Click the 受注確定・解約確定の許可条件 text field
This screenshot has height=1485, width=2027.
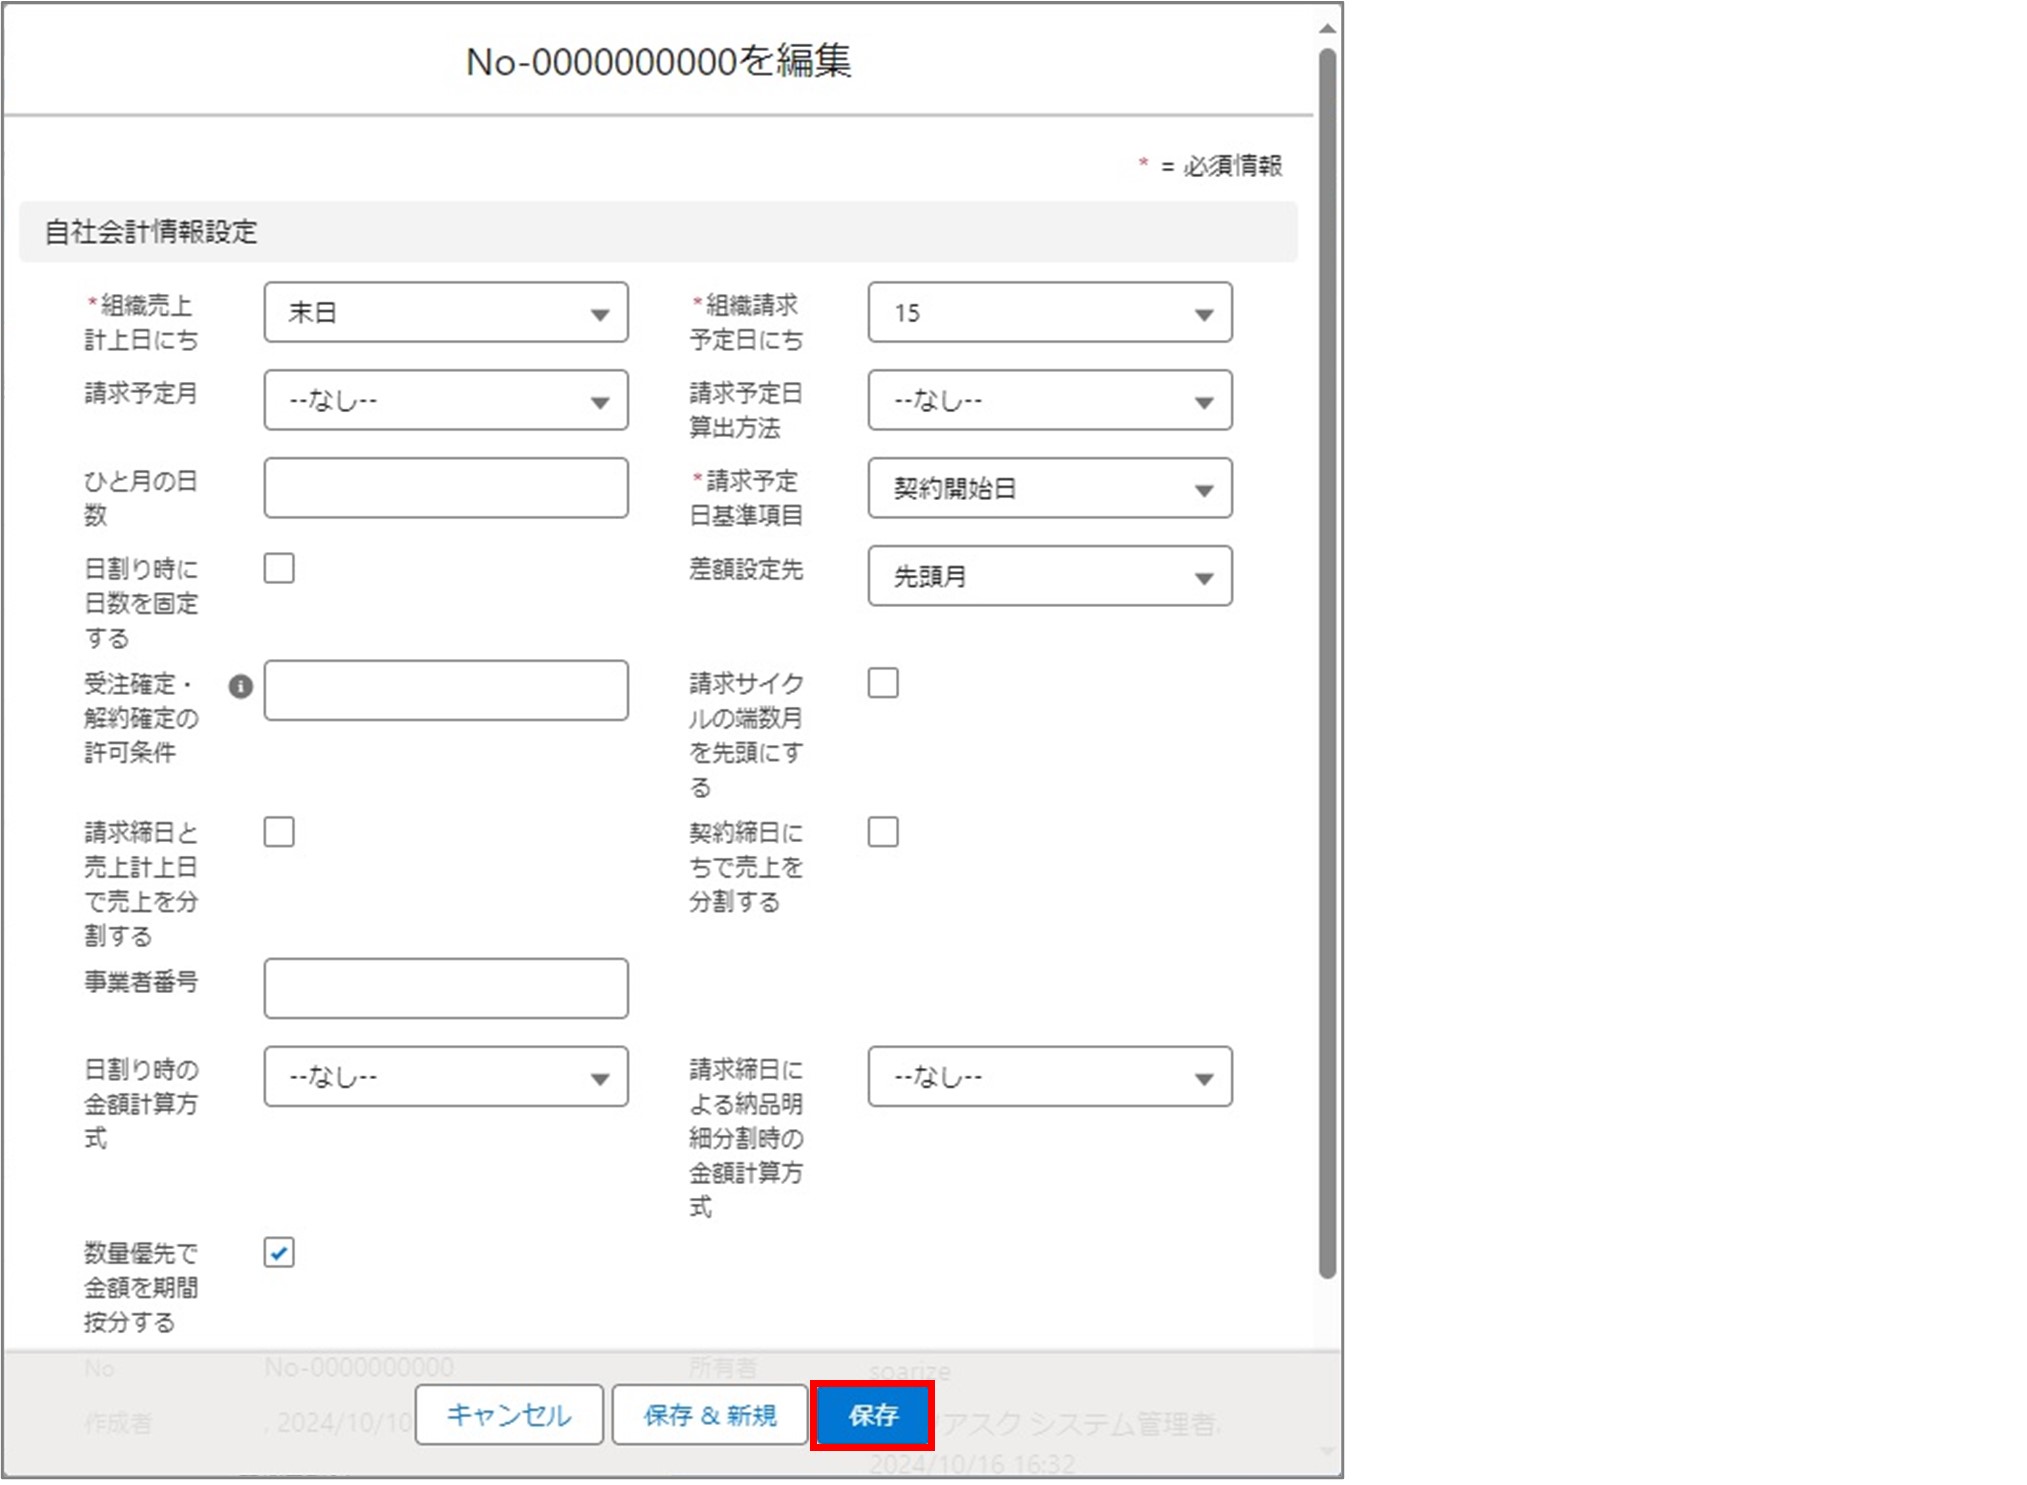(446, 690)
